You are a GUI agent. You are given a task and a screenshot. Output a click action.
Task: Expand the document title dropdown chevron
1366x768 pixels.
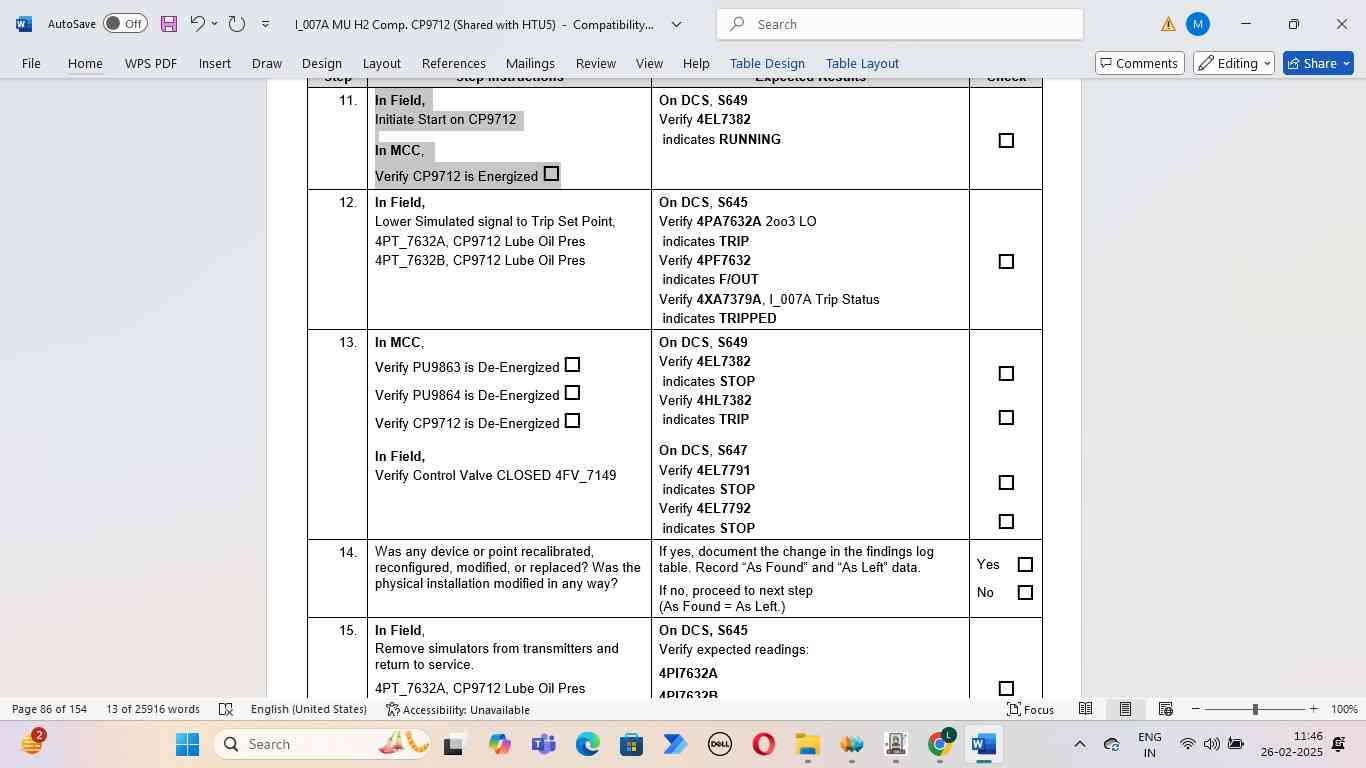(x=677, y=24)
